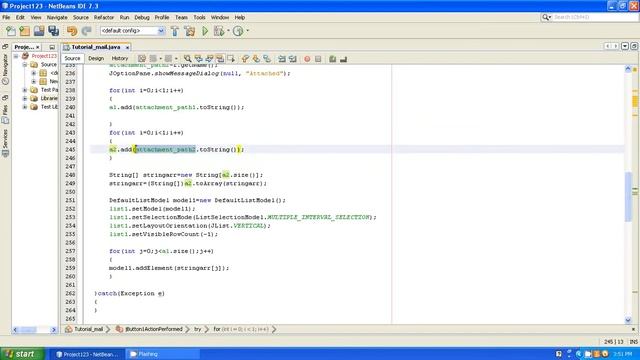Switch to the History view tab
640x360 pixels.
pyautogui.click(x=120, y=58)
